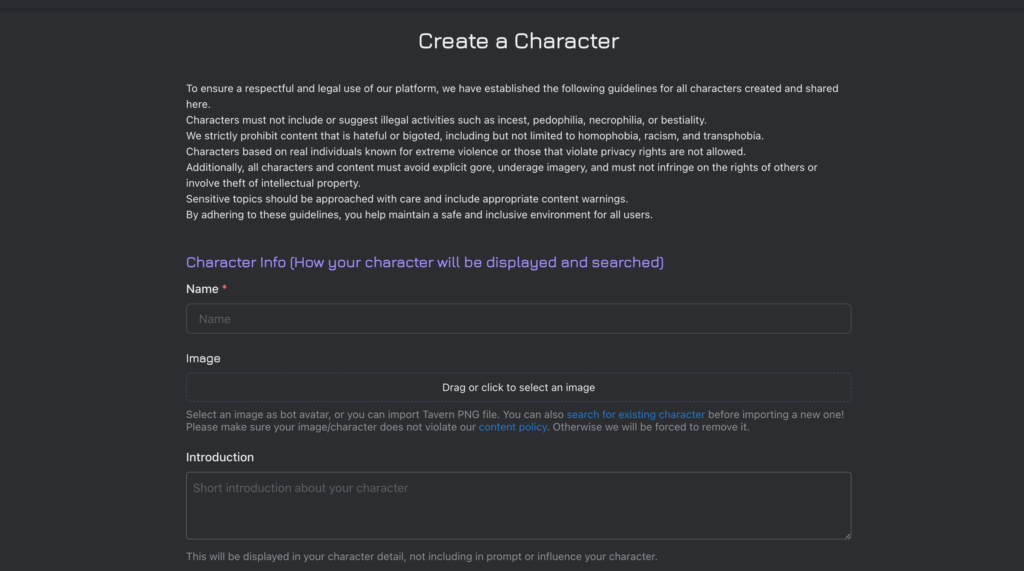Click the guideline about real individuals
1024x571 pixels.
pos(465,152)
